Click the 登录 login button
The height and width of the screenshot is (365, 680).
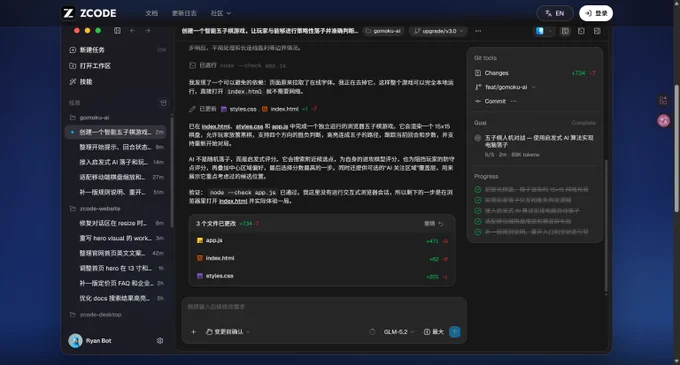[596, 13]
